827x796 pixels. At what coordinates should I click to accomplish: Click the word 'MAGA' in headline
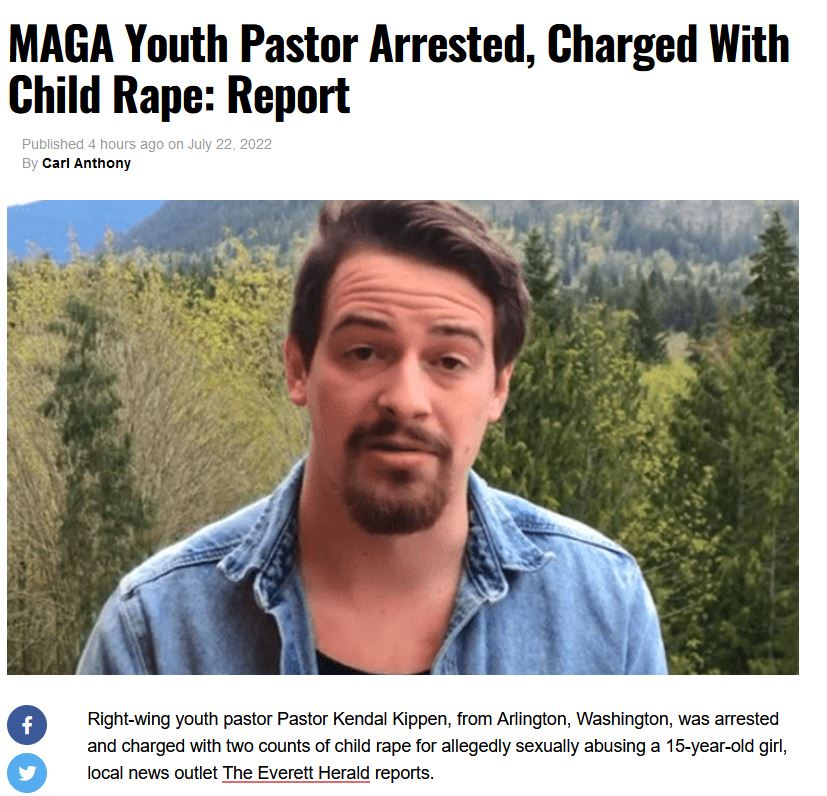(61, 44)
